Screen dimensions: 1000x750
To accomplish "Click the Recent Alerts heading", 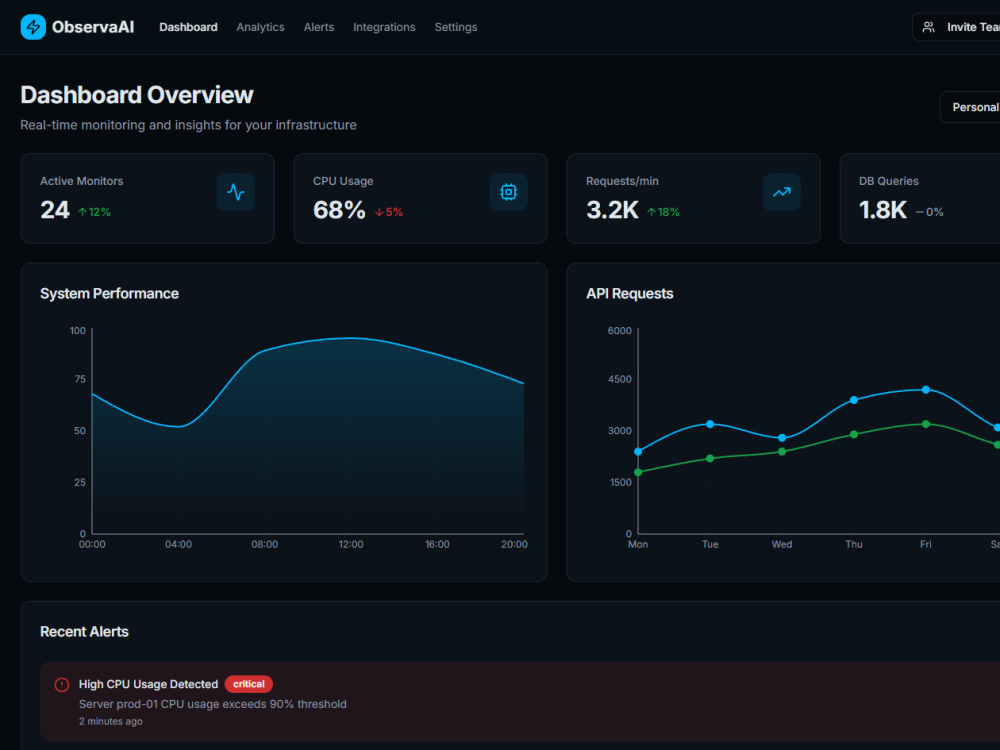I will click(x=84, y=631).
